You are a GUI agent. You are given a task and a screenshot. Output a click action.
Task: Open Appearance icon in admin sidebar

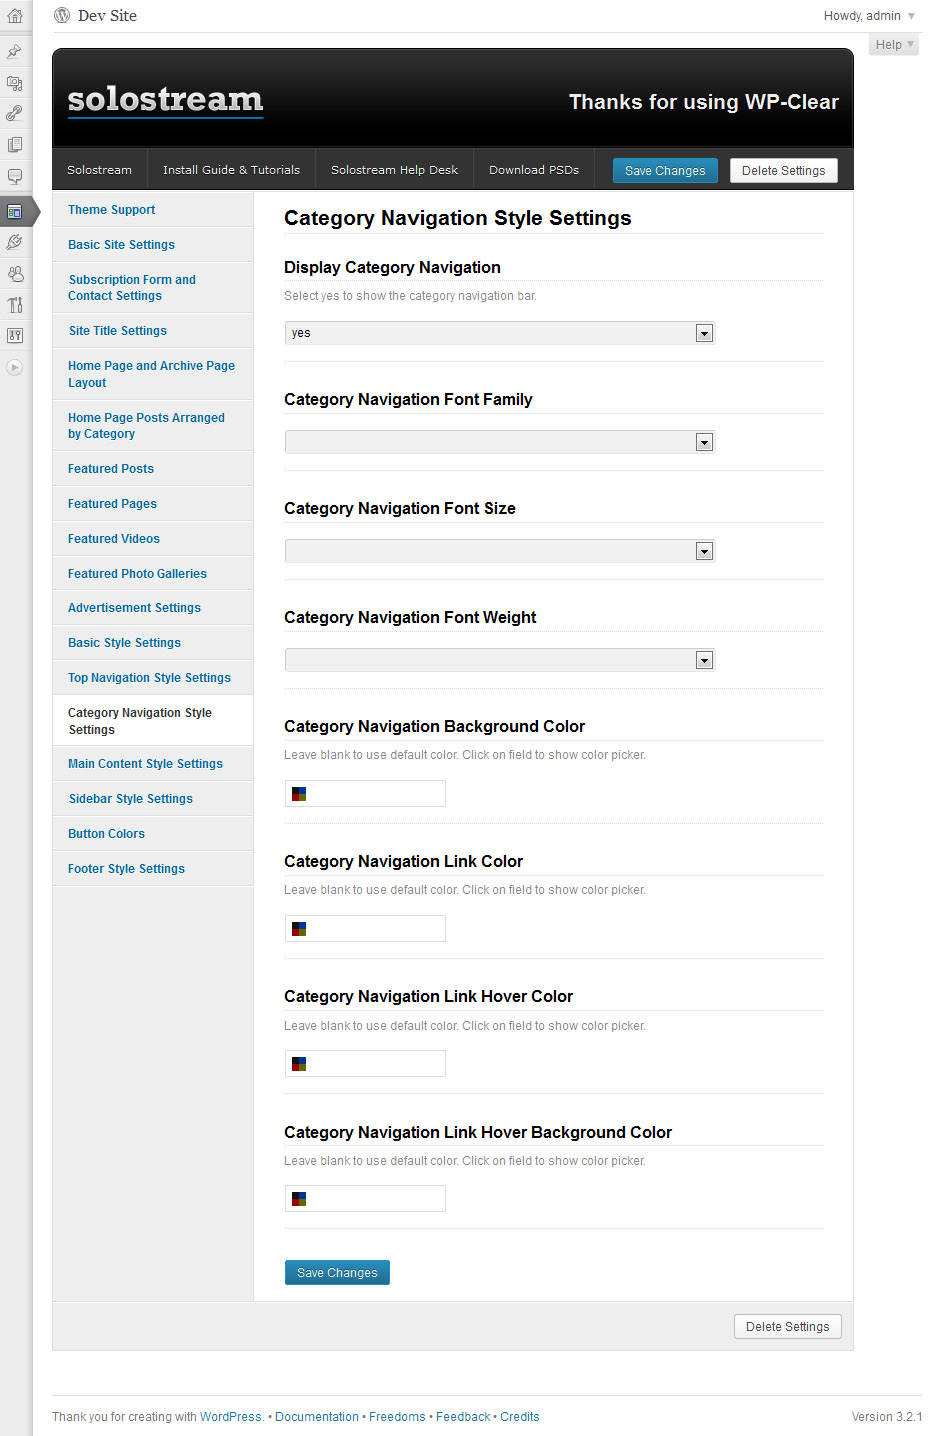[x=14, y=211]
